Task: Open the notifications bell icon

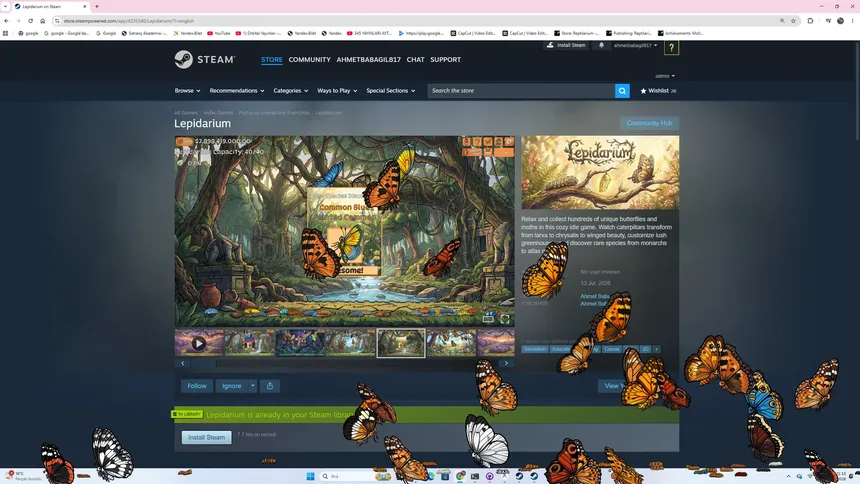Action: (601, 46)
